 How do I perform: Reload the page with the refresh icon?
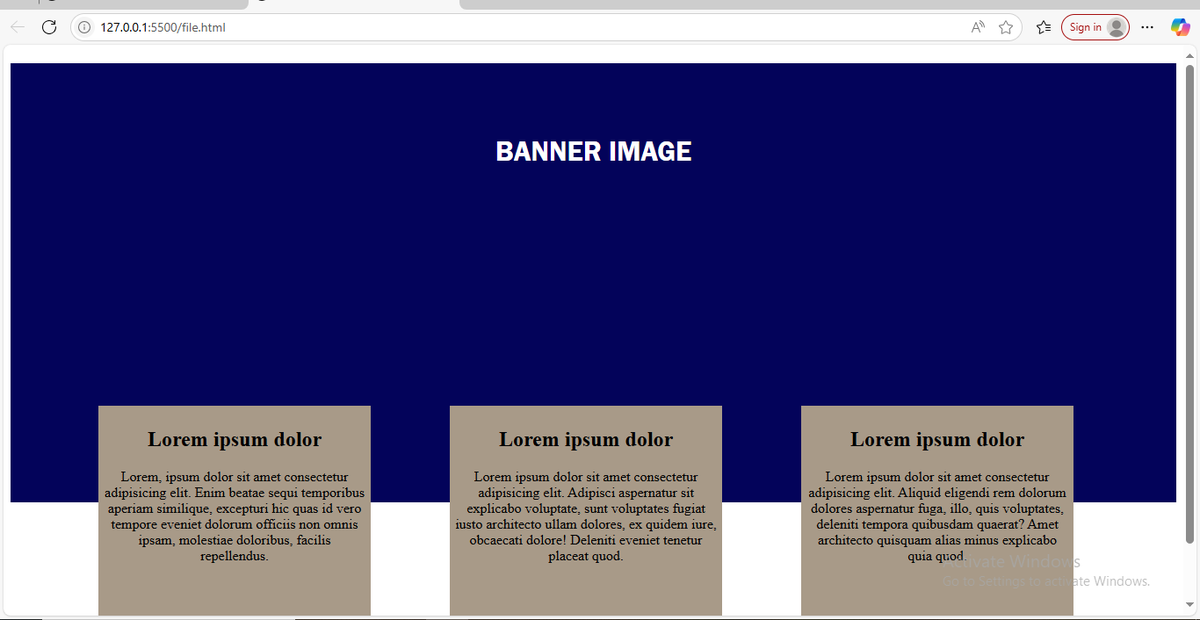(x=48, y=27)
